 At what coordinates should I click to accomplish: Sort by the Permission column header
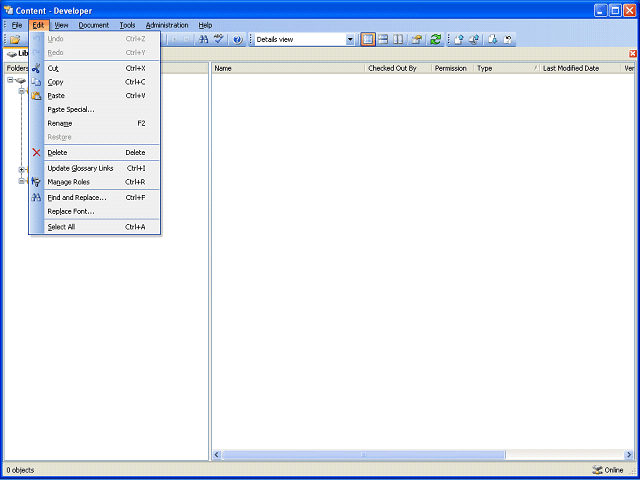[x=452, y=69]
